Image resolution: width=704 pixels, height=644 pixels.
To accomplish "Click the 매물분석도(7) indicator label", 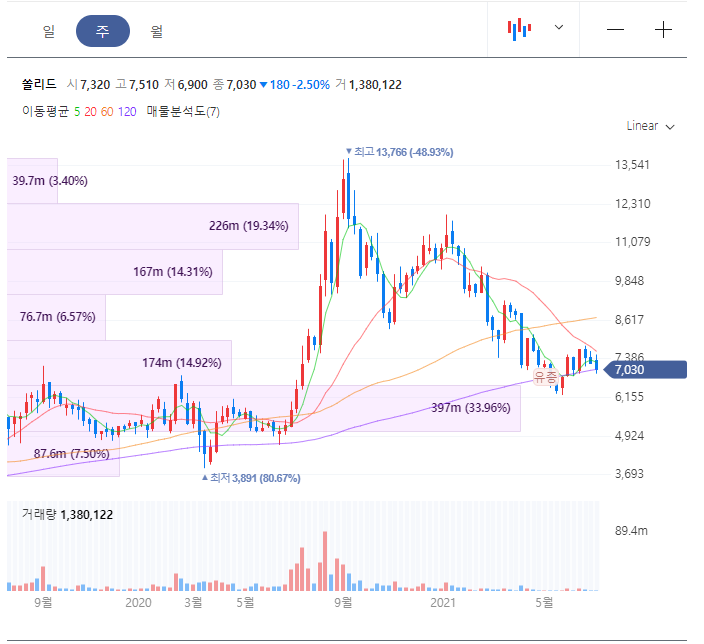I will point(183,111).
